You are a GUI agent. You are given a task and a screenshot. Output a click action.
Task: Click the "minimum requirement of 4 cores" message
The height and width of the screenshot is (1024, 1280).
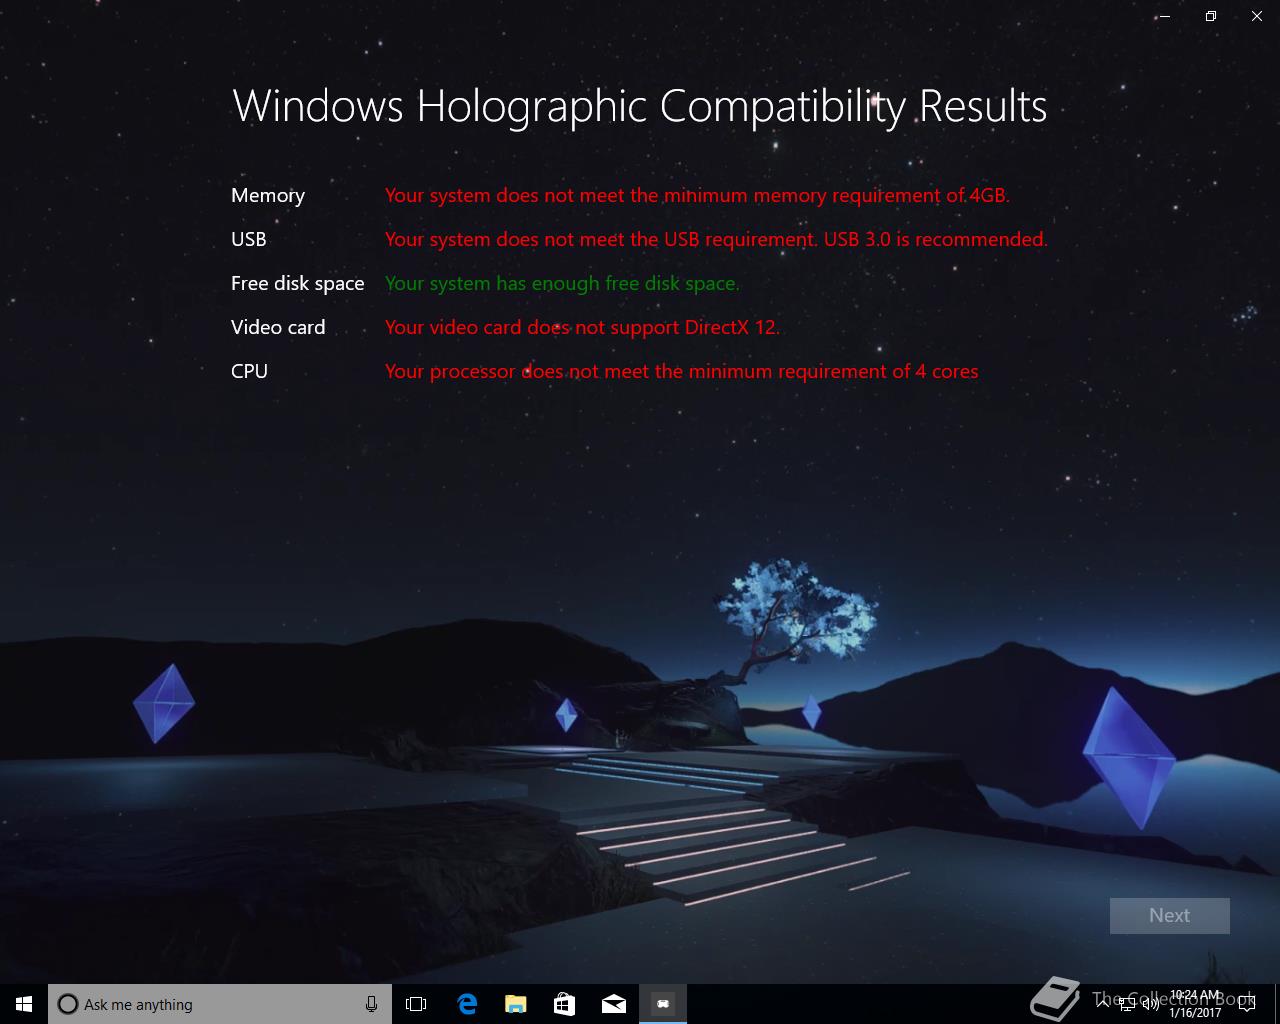(682, 371)
